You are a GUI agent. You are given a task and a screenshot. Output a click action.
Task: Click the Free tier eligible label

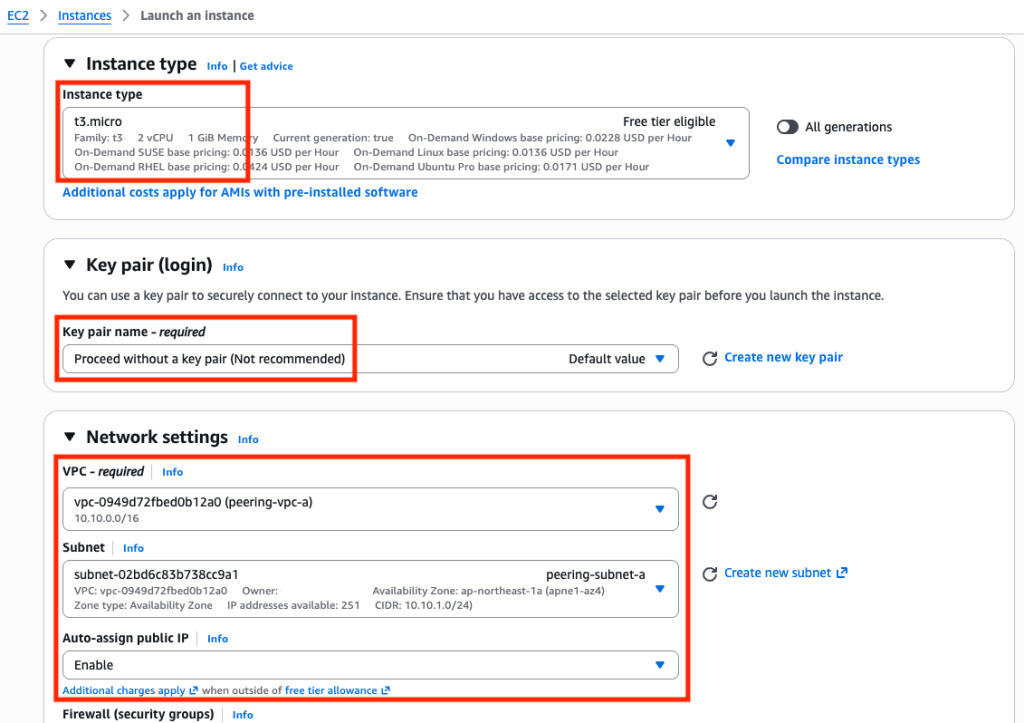[x=669, y=121]
